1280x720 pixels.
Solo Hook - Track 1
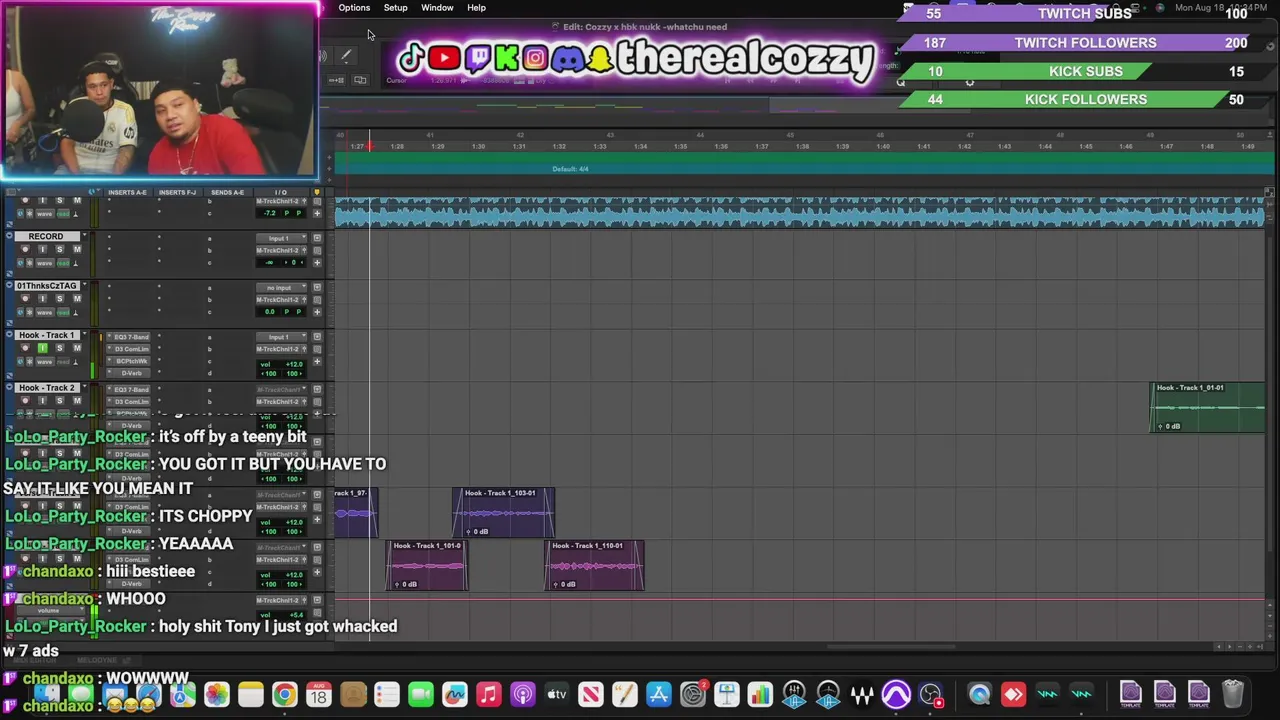59,348
